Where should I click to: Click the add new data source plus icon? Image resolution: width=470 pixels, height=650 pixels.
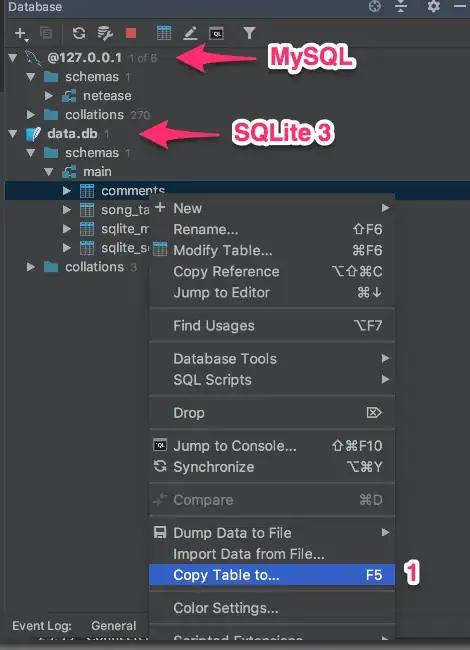(21, 34)
